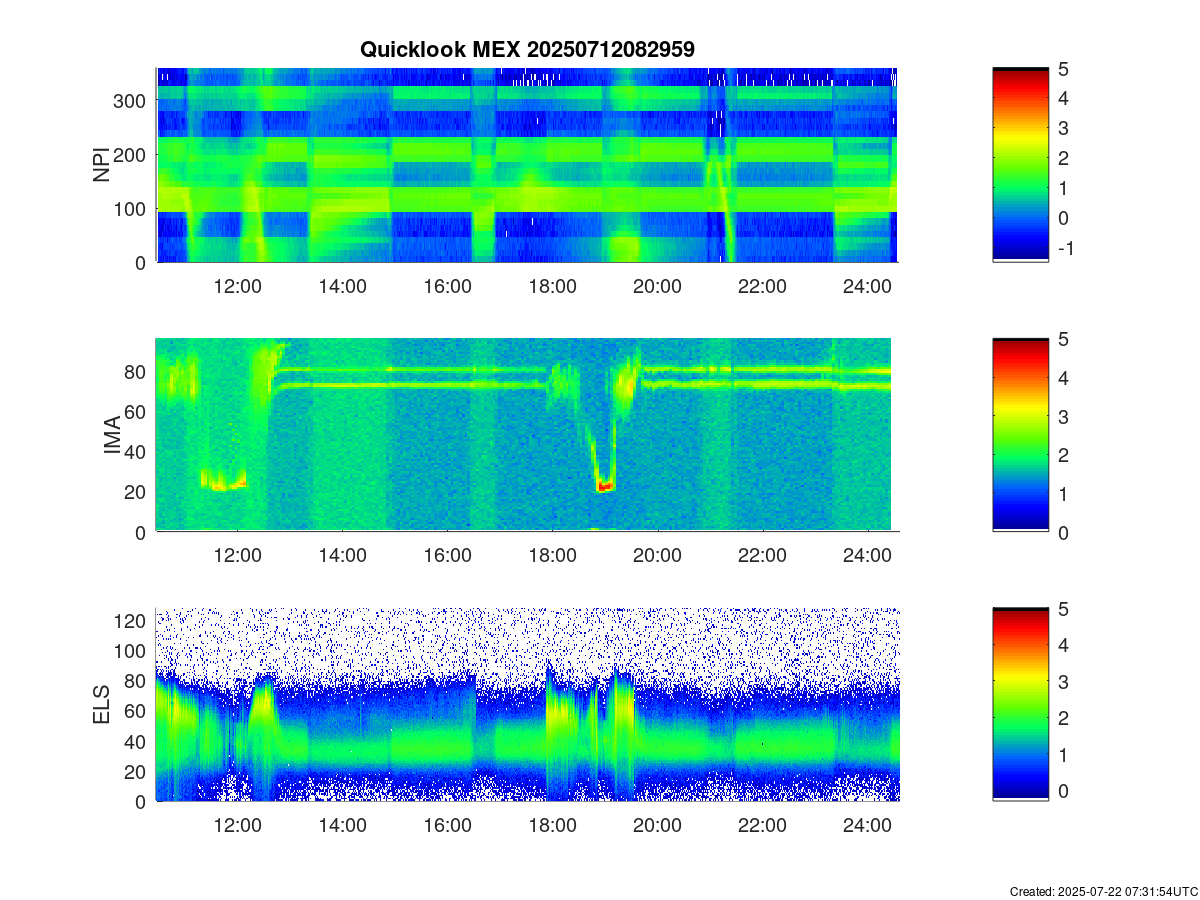Click the 0 label on IMA colorbar
The width and height of the screenshot is (1200, 900).
click(x=1064, y=532)
